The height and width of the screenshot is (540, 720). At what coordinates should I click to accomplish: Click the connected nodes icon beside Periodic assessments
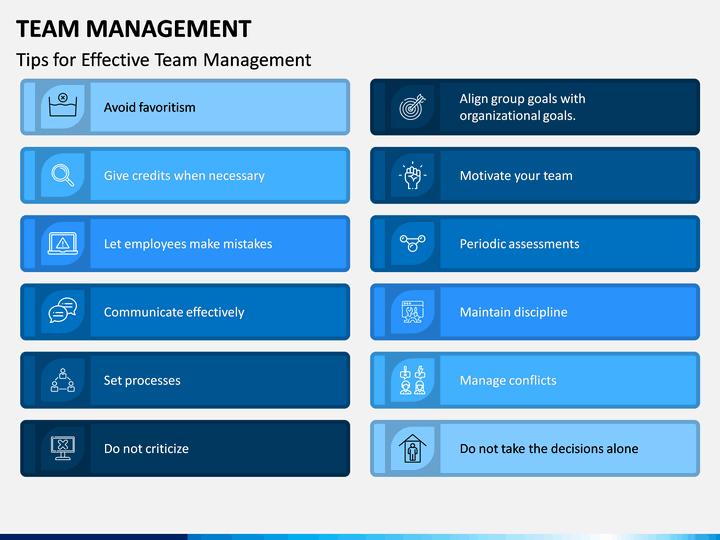click(412, 243)
